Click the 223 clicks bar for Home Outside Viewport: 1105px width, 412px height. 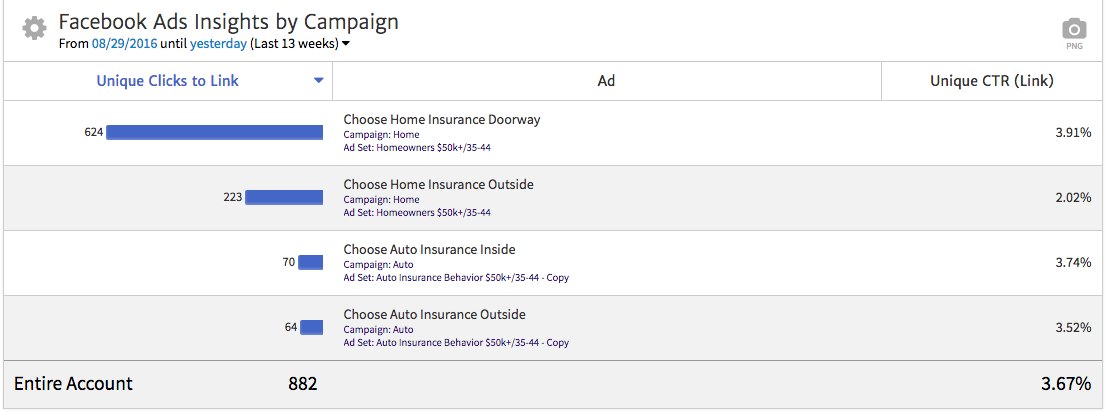point(284,197)
